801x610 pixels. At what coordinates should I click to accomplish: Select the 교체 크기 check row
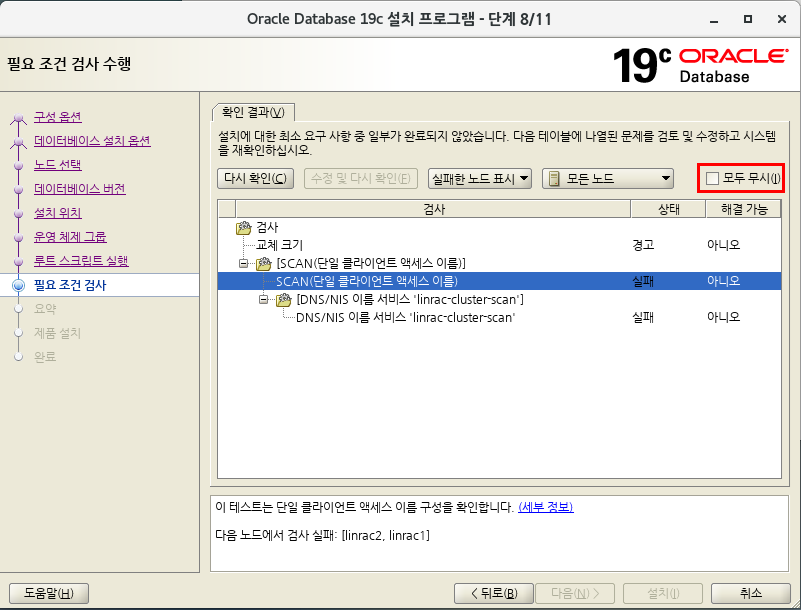coord(499,245)
